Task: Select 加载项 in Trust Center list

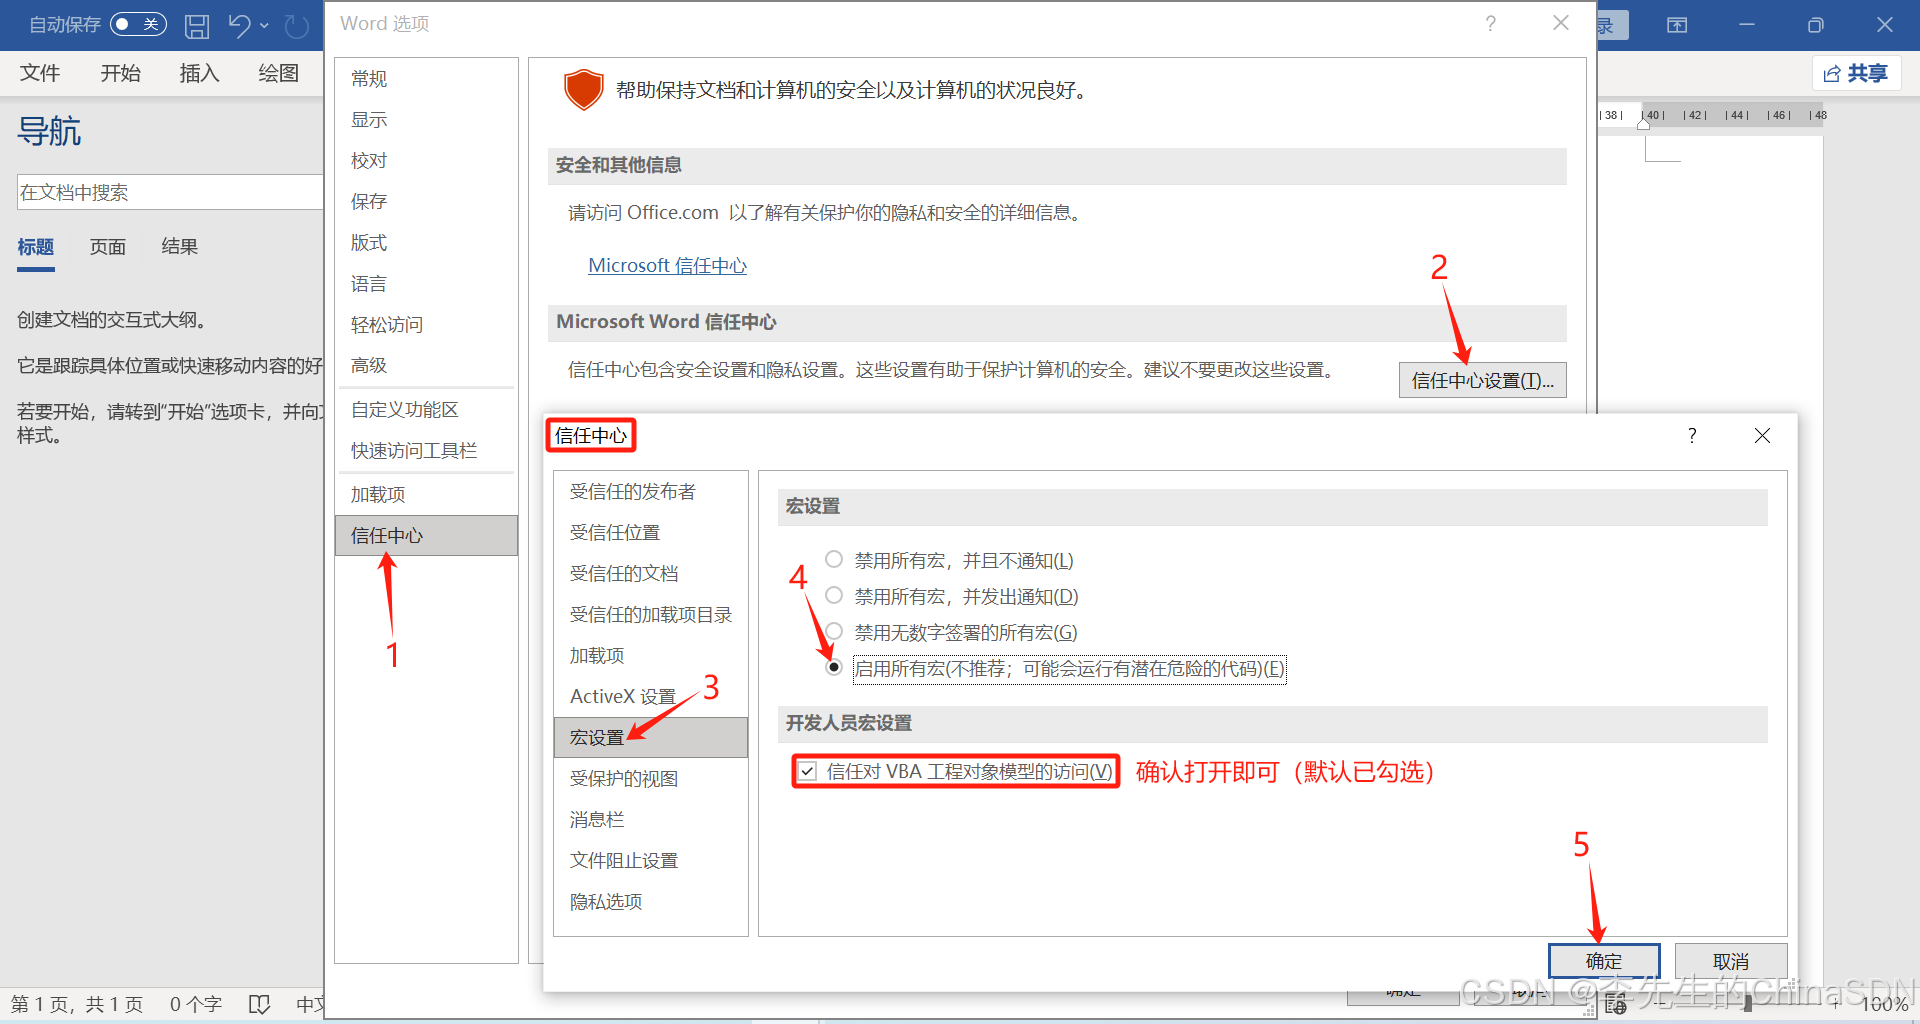Action: tap(650, 655)
